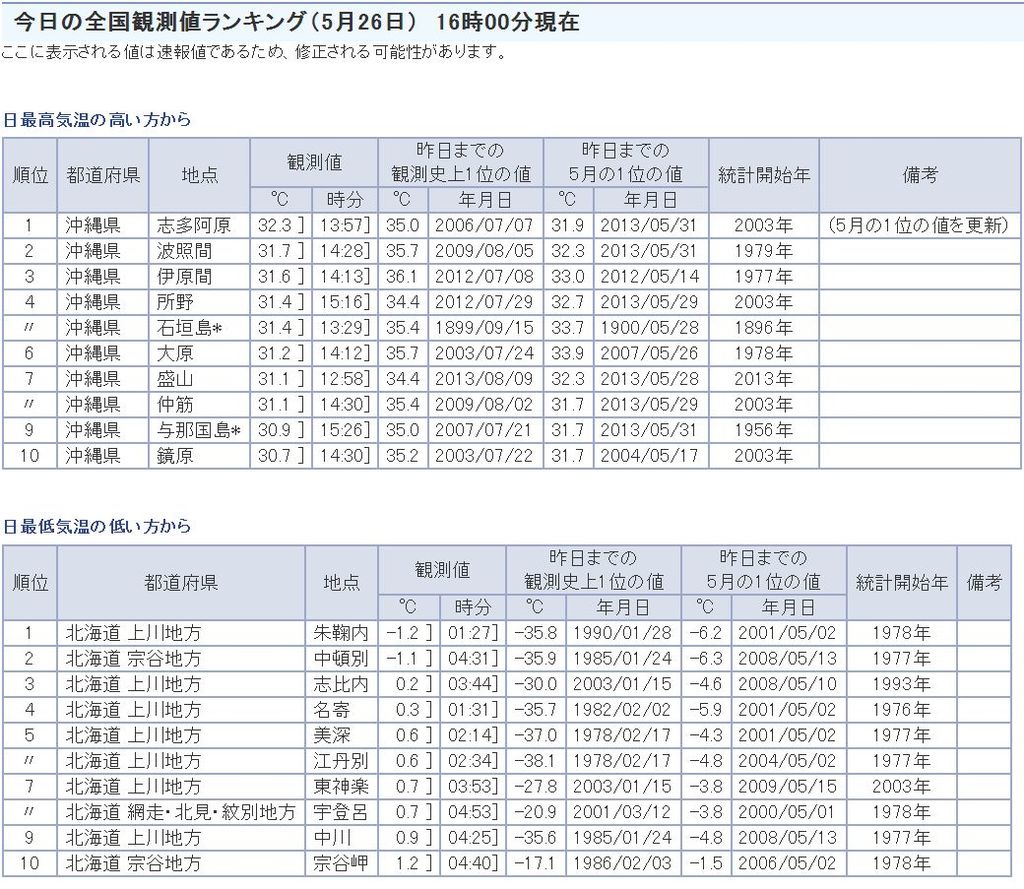Click the 石垣島* station entry
The width and height of the screenshot is (1024, 889).
pyautogui.click(x=199, y=327)
